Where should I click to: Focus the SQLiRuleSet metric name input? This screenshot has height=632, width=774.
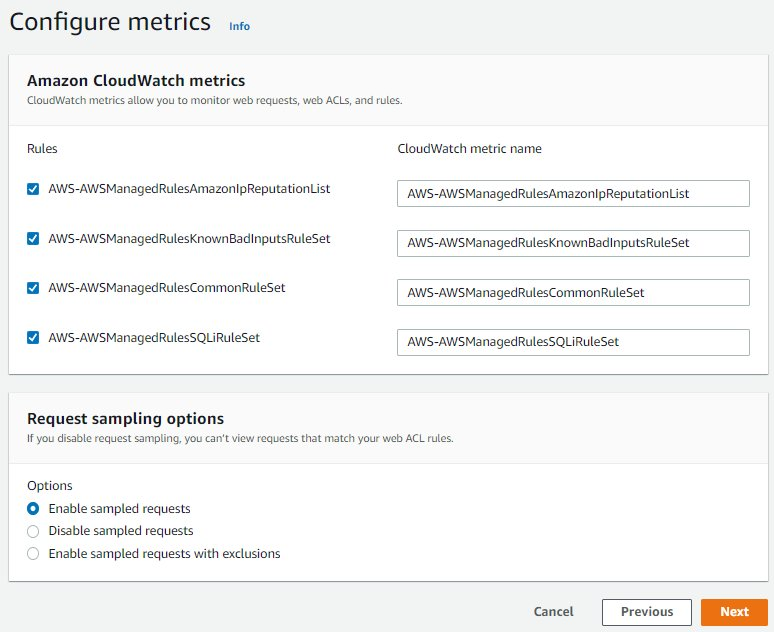point(572,342)
